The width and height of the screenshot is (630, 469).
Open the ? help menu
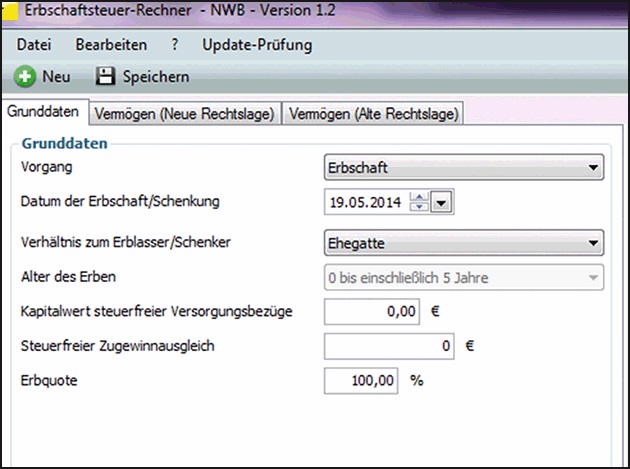[175, 45]
